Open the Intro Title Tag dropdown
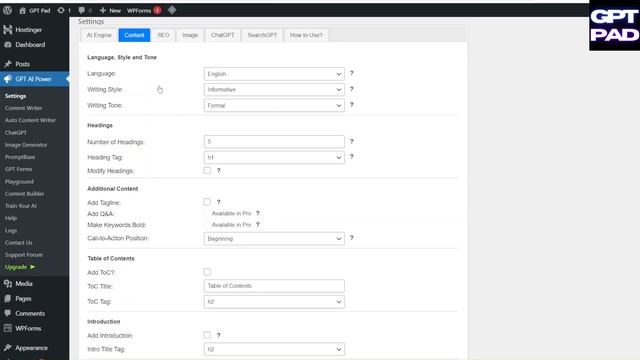Image resolution: width=640 pixels, height=360 pixels. tap(274, 349)
